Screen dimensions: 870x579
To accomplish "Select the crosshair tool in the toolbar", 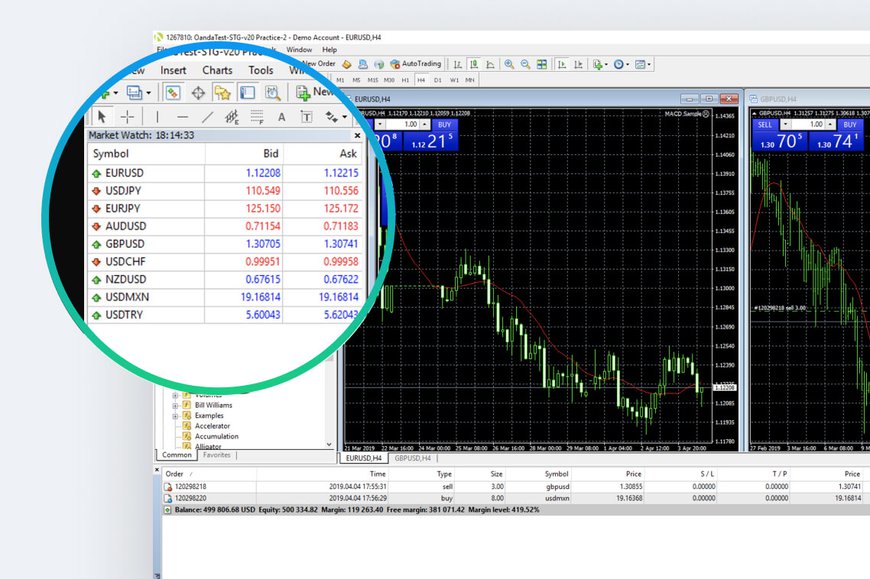I will click(127, 117).
